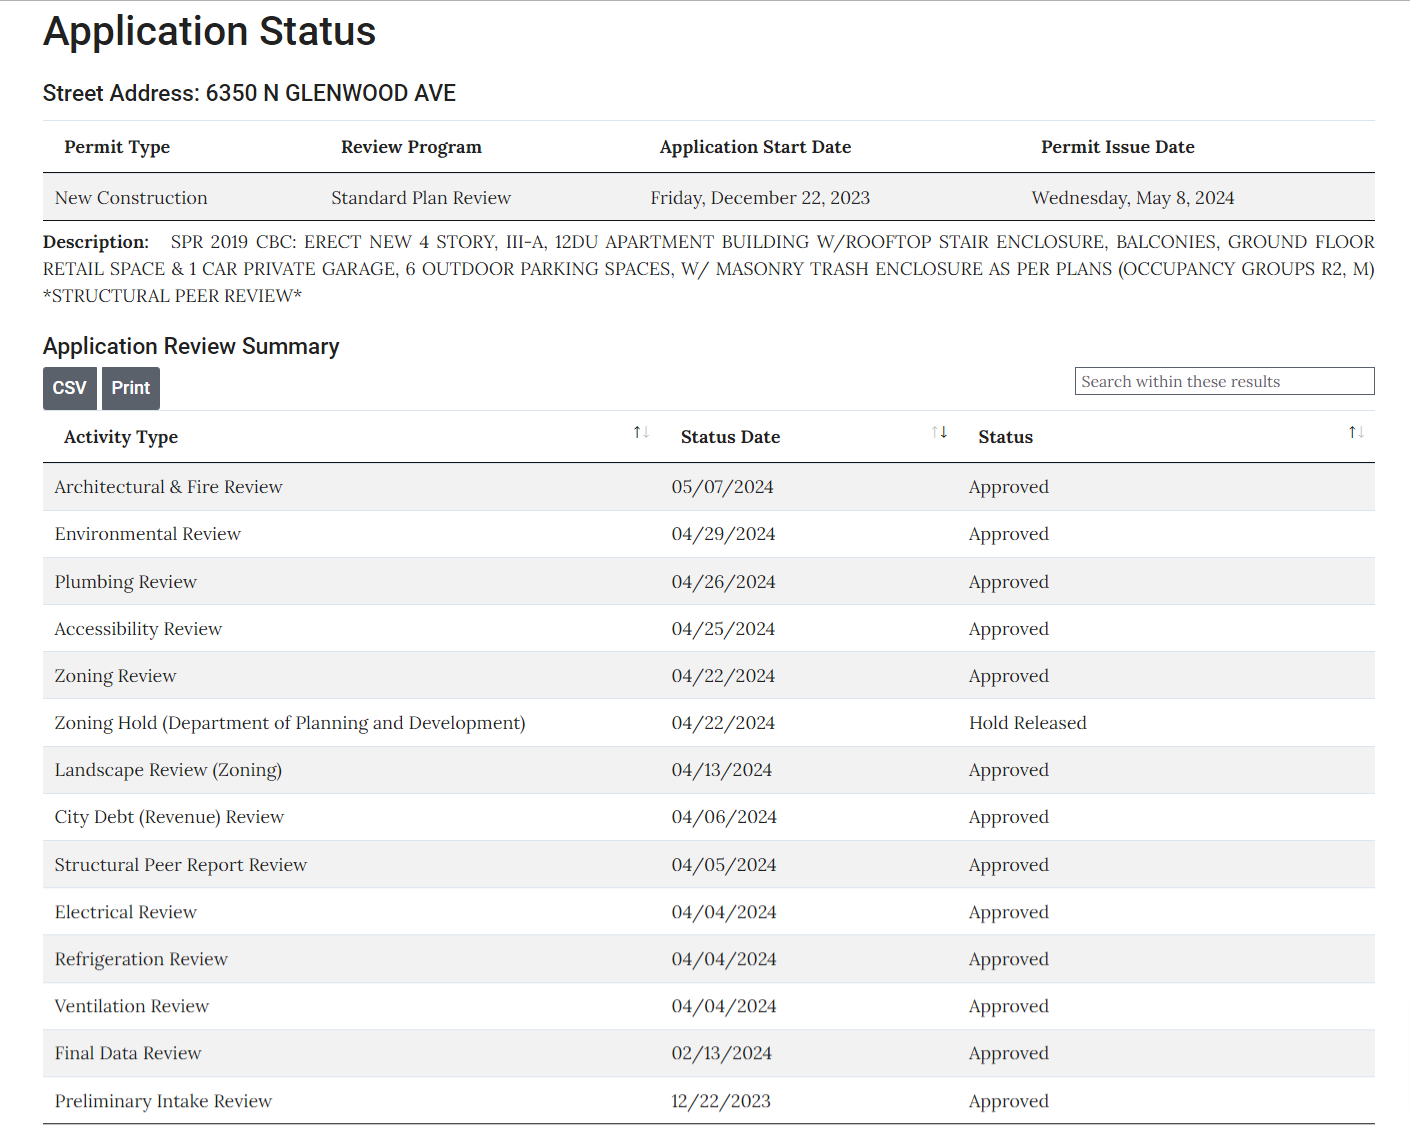Select the Structural Peer Report Review row
Image resolution: width=1410 pixels, height=1140 pixels.
point(709,865)
